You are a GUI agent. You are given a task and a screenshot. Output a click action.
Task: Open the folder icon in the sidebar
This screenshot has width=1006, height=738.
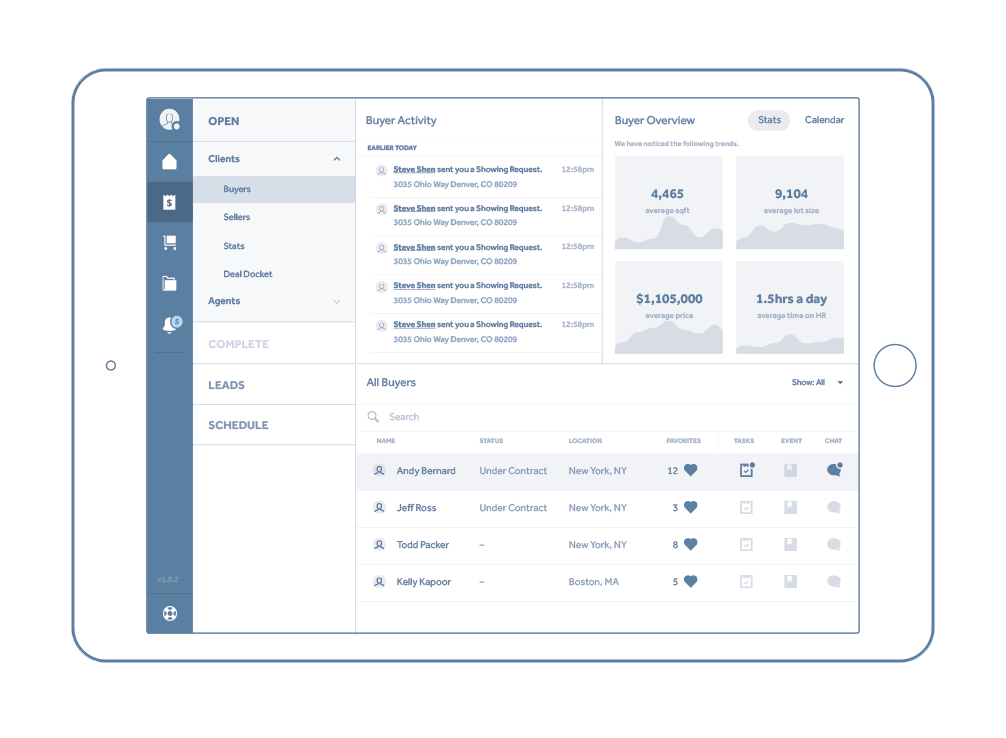point(169,283)
